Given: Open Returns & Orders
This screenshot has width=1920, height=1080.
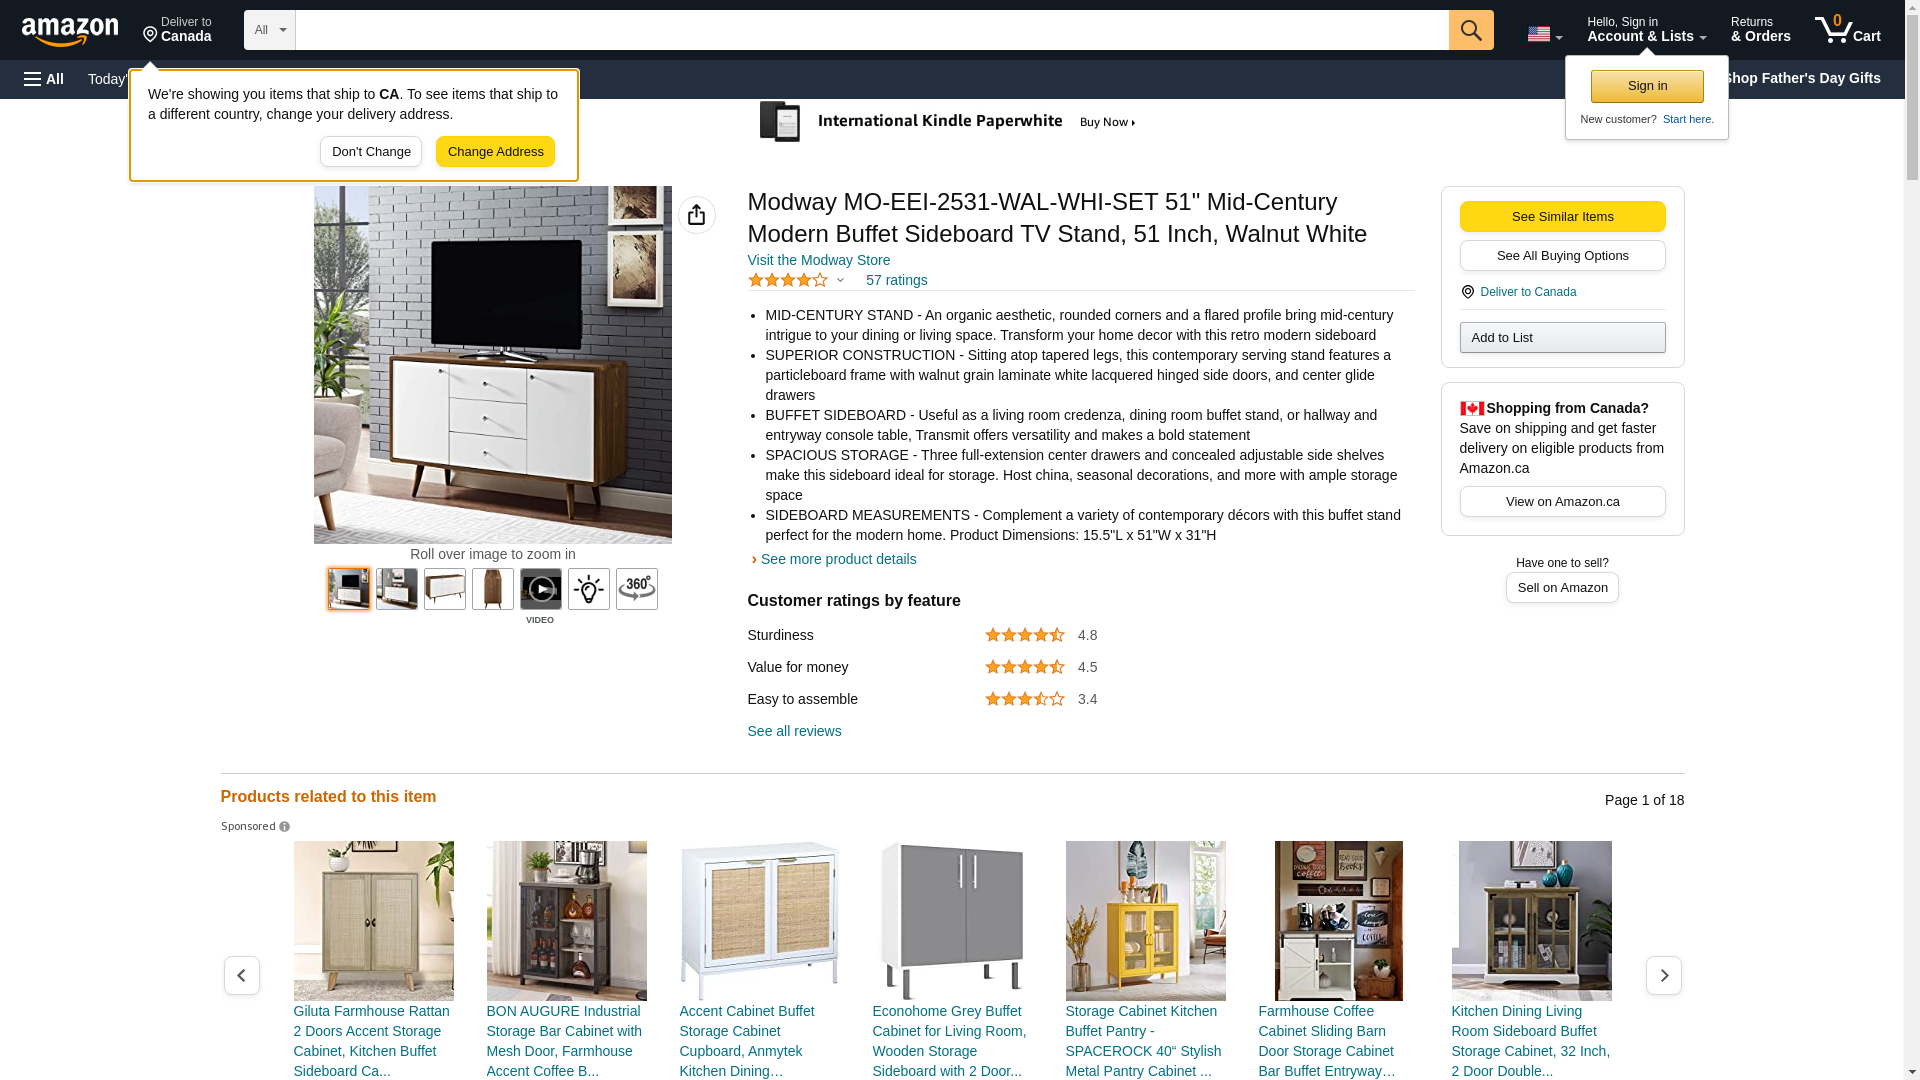Looking at the screenshot, I should (1761, 30).
